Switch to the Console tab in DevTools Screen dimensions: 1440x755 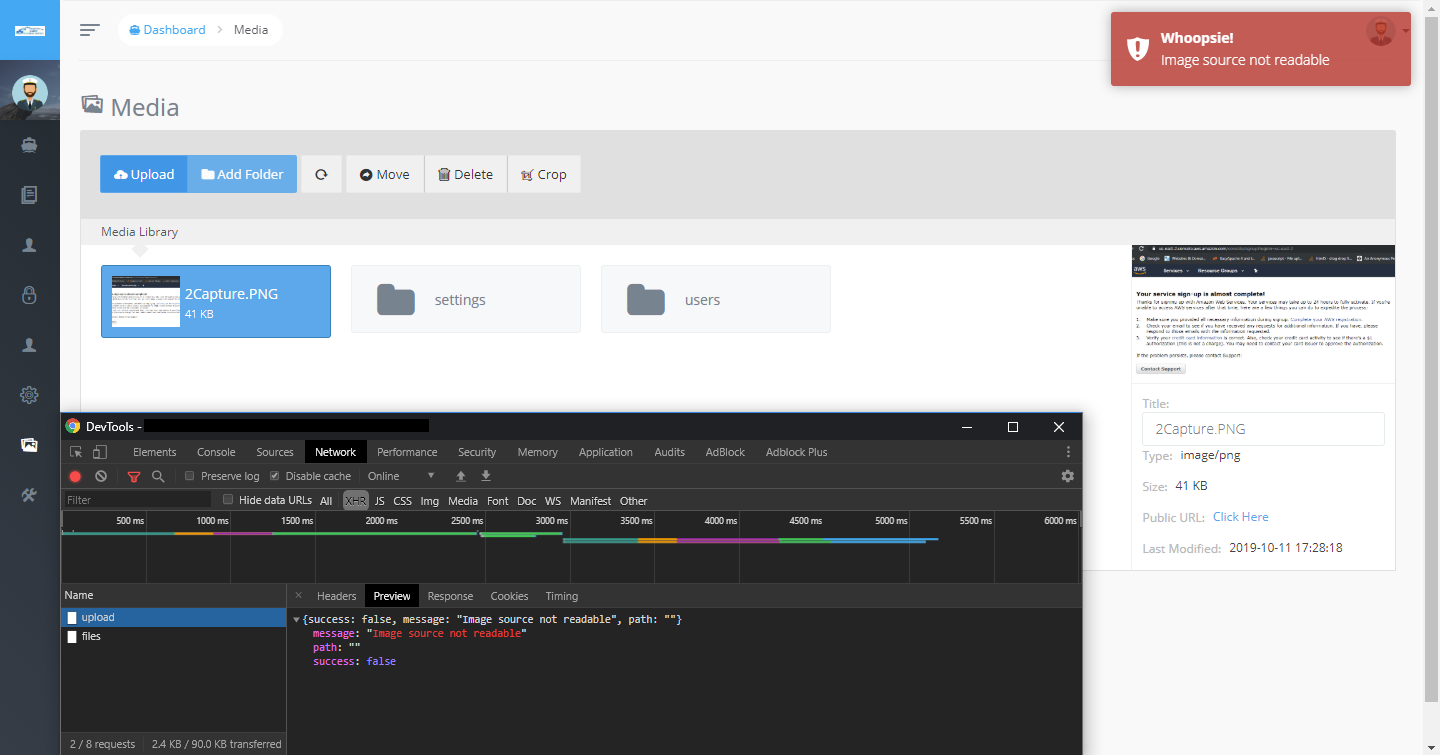coord(216,452)
